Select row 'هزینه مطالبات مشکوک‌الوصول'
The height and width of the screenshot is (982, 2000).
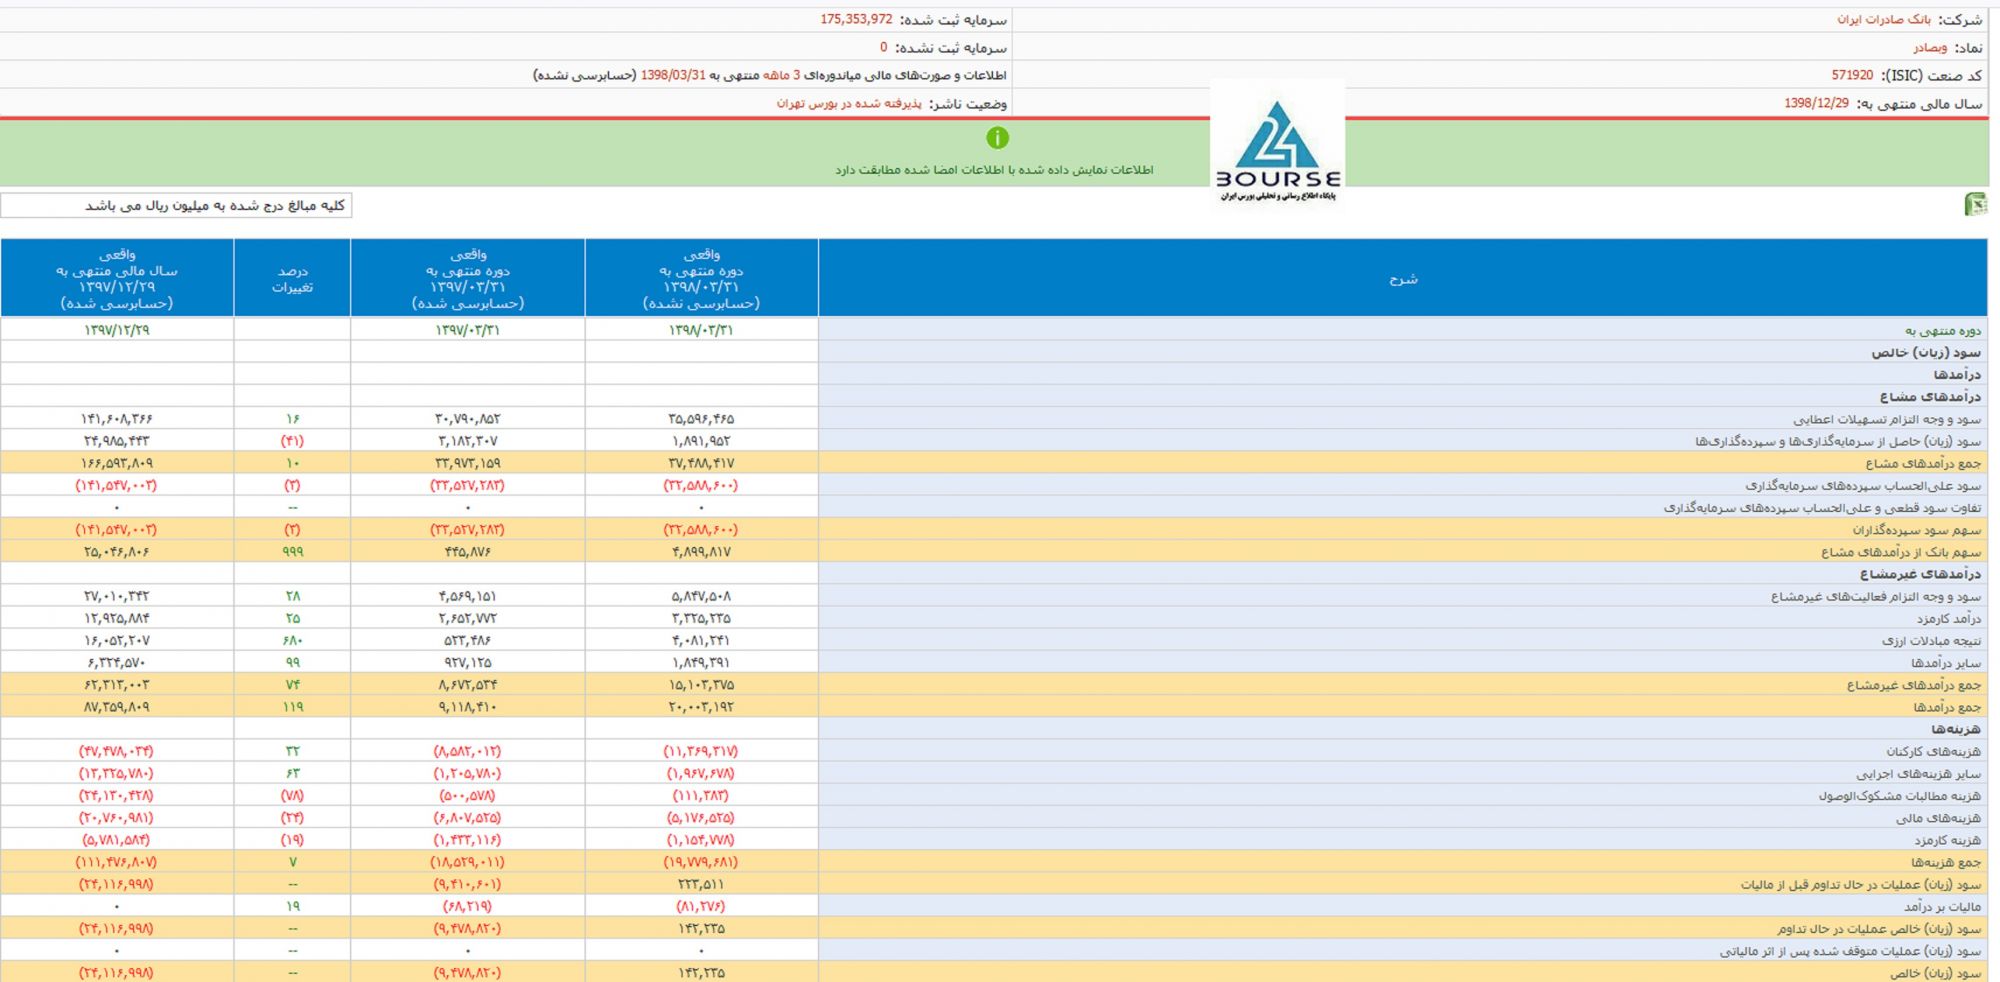[x=994, y=796]
